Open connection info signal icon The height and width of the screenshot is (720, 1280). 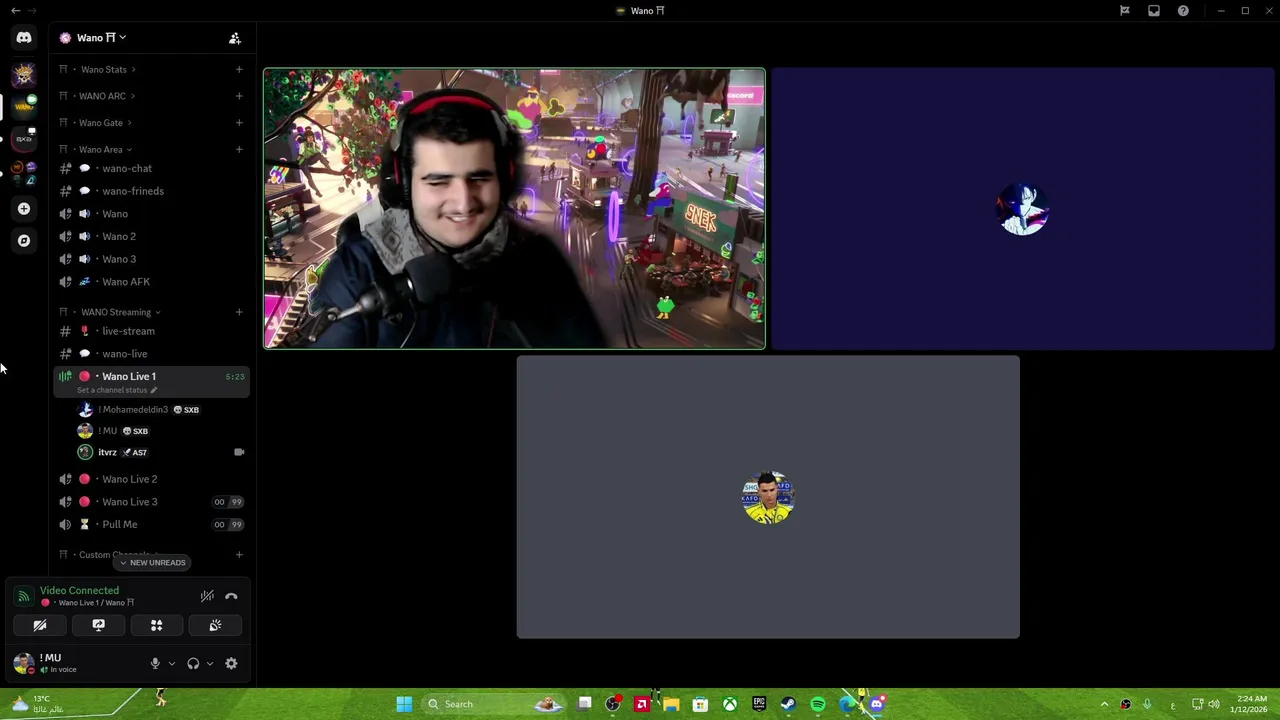coord(24,597)
